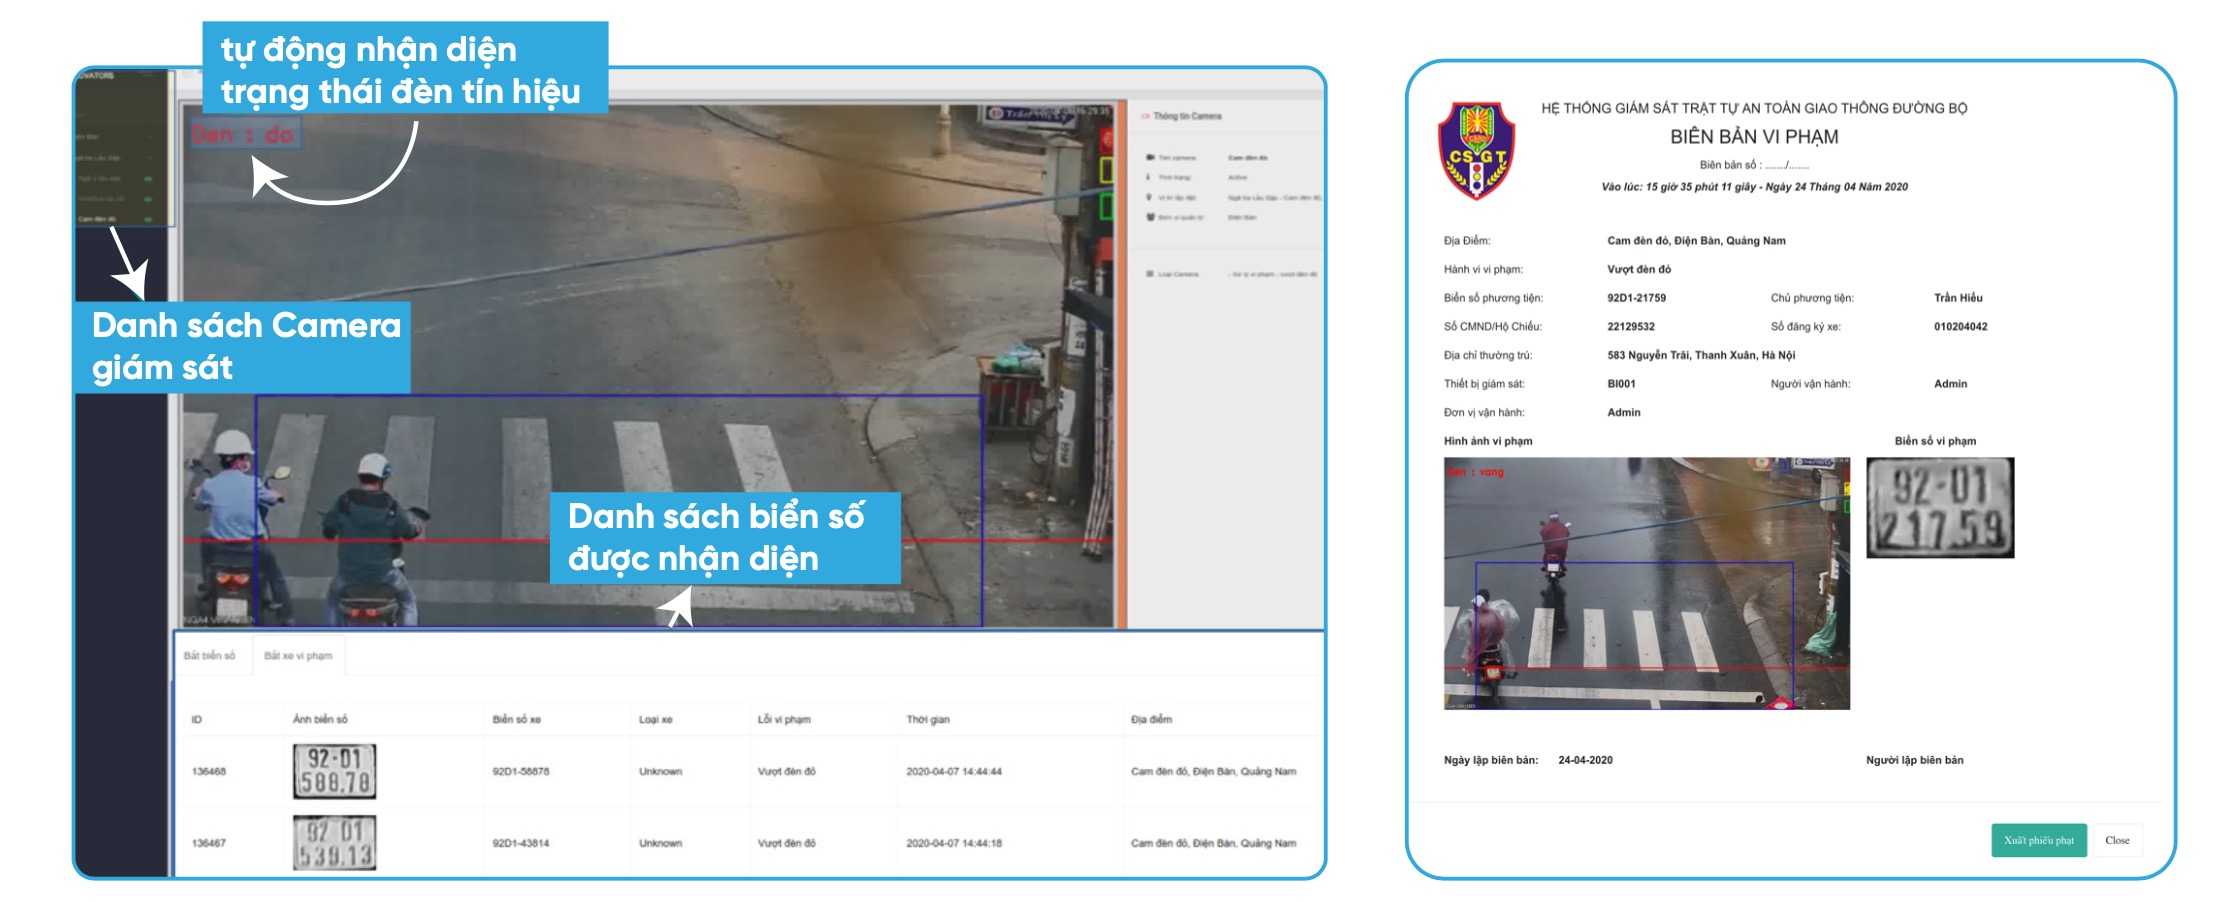Click the CSGT traffic police emblem
This screenshot has height=902, width=2232.
[1475, 150]
